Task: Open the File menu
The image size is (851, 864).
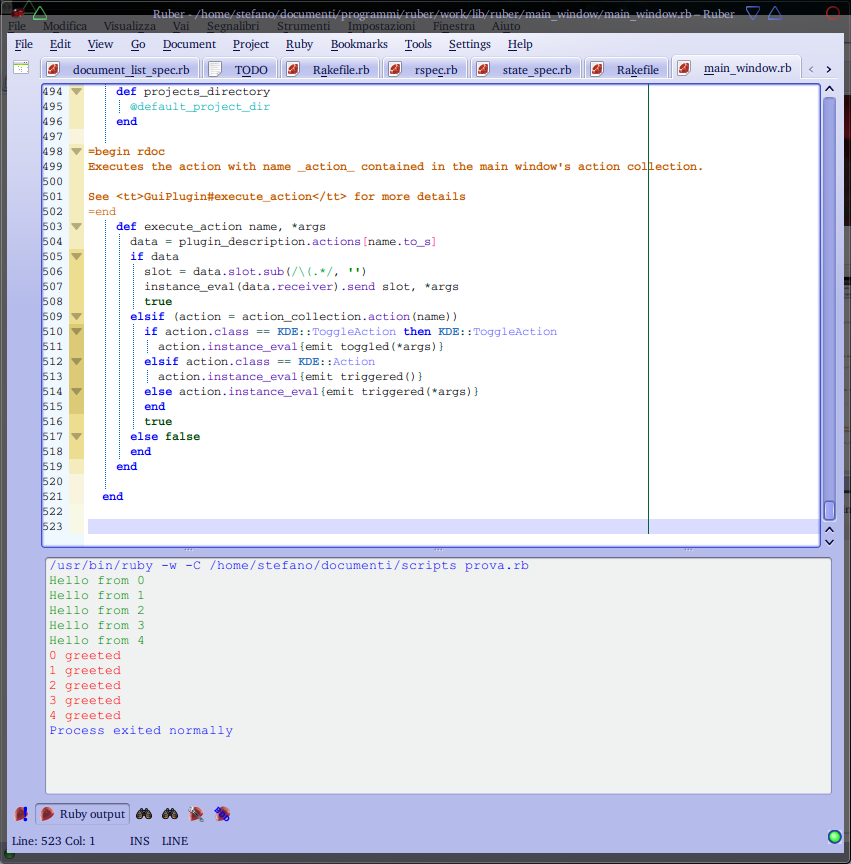Action: coord(24,44)
